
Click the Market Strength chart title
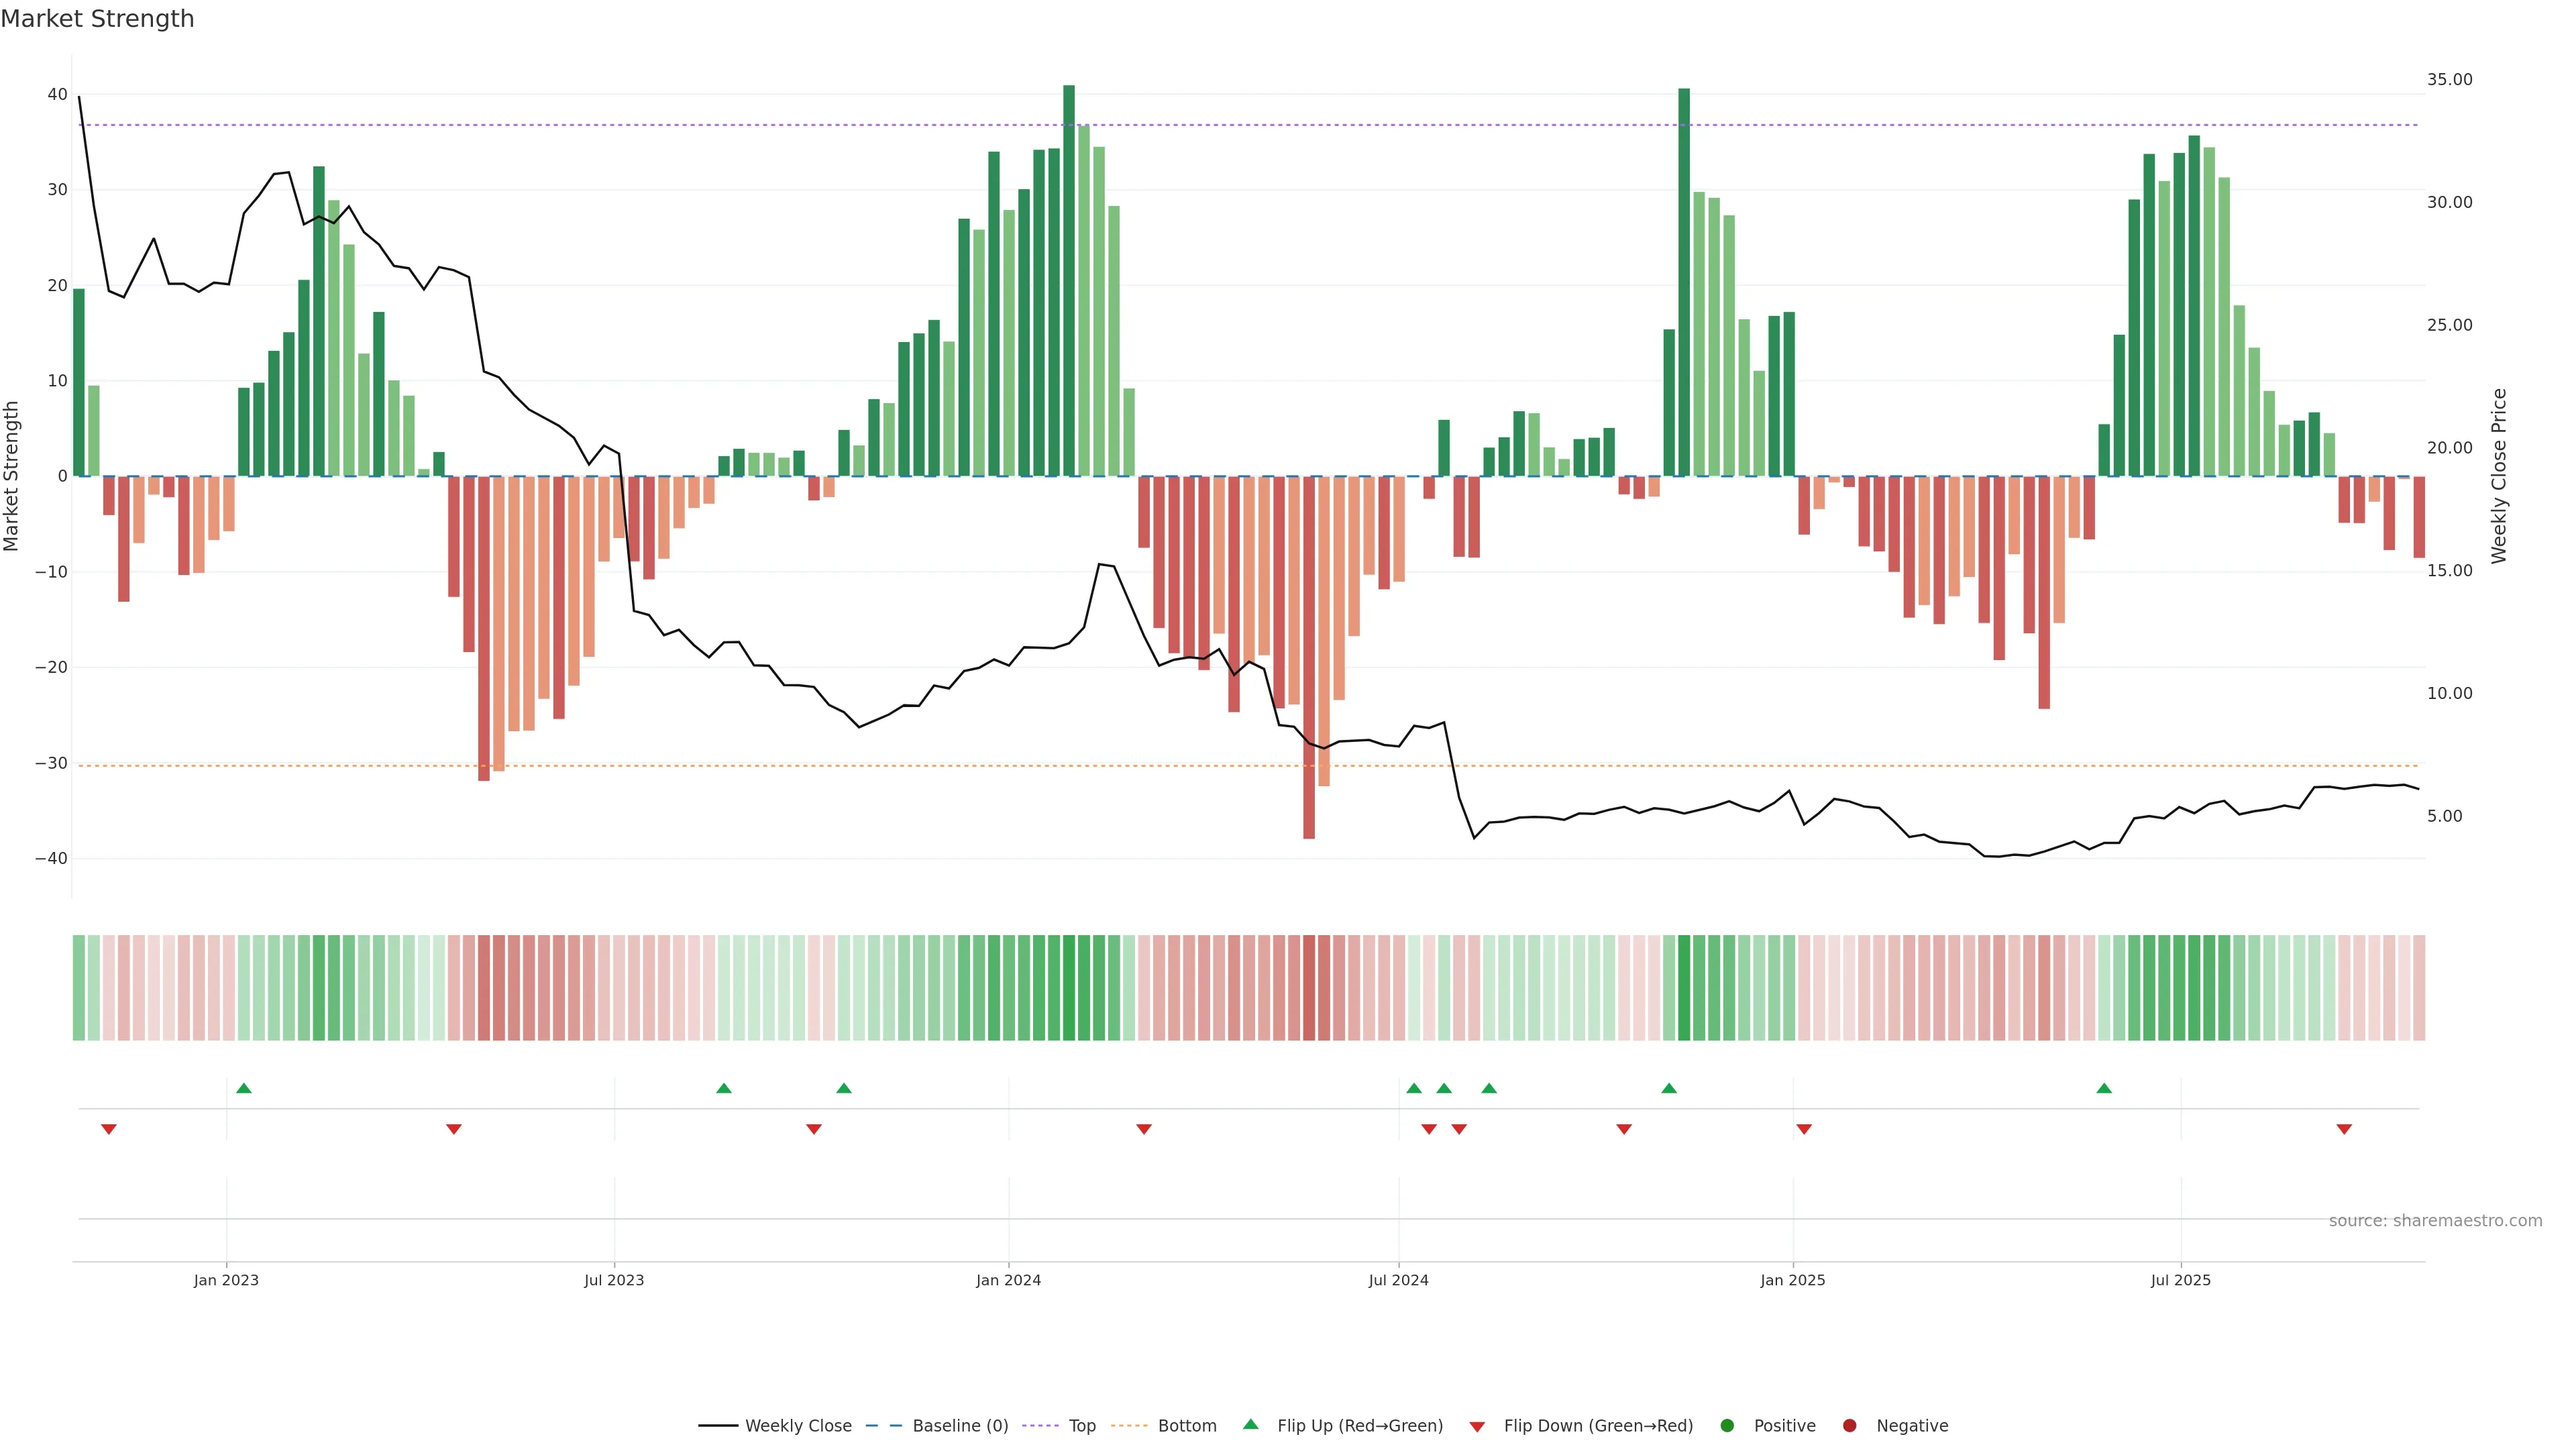(97, 19)
